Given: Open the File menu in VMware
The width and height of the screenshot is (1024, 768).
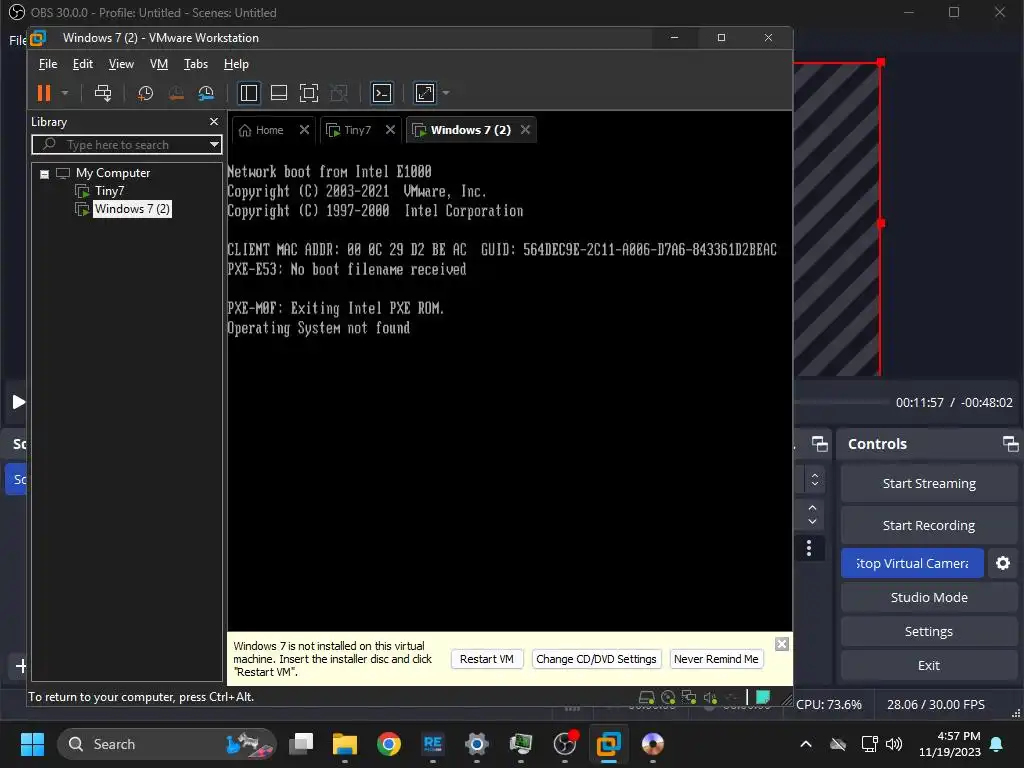Looking at the screenshot, I should (x=48, y=64).
